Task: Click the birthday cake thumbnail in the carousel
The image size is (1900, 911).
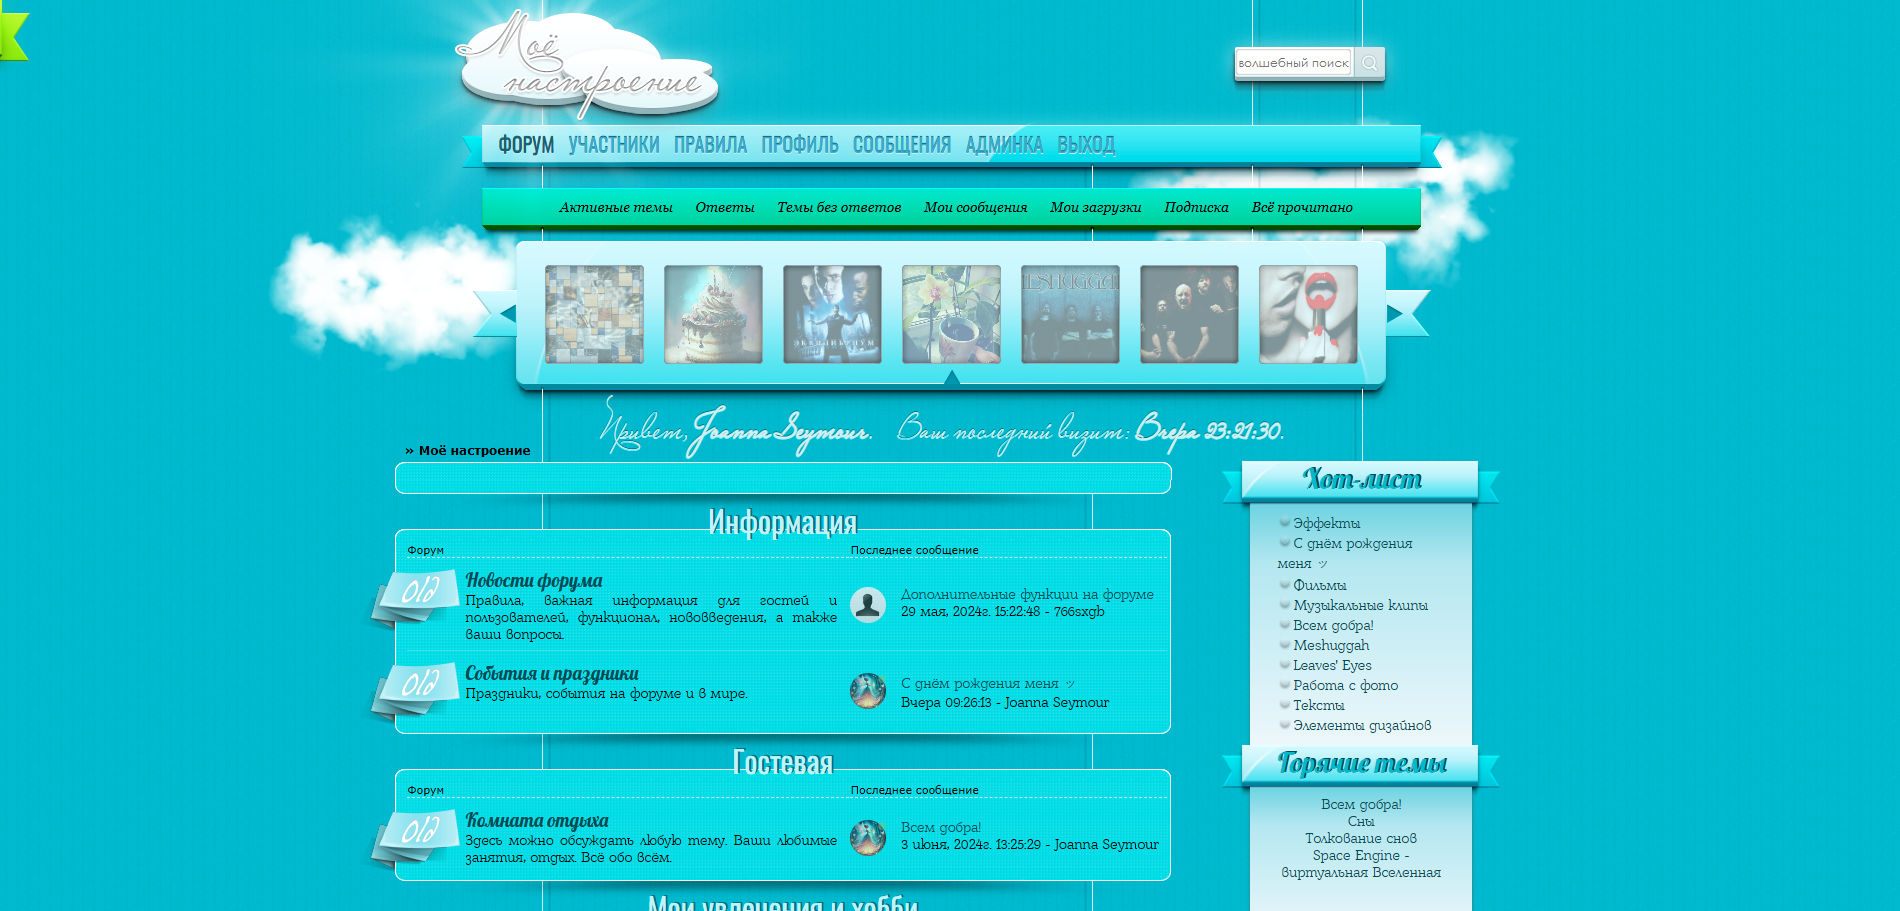Action: (x=714, y=314)
